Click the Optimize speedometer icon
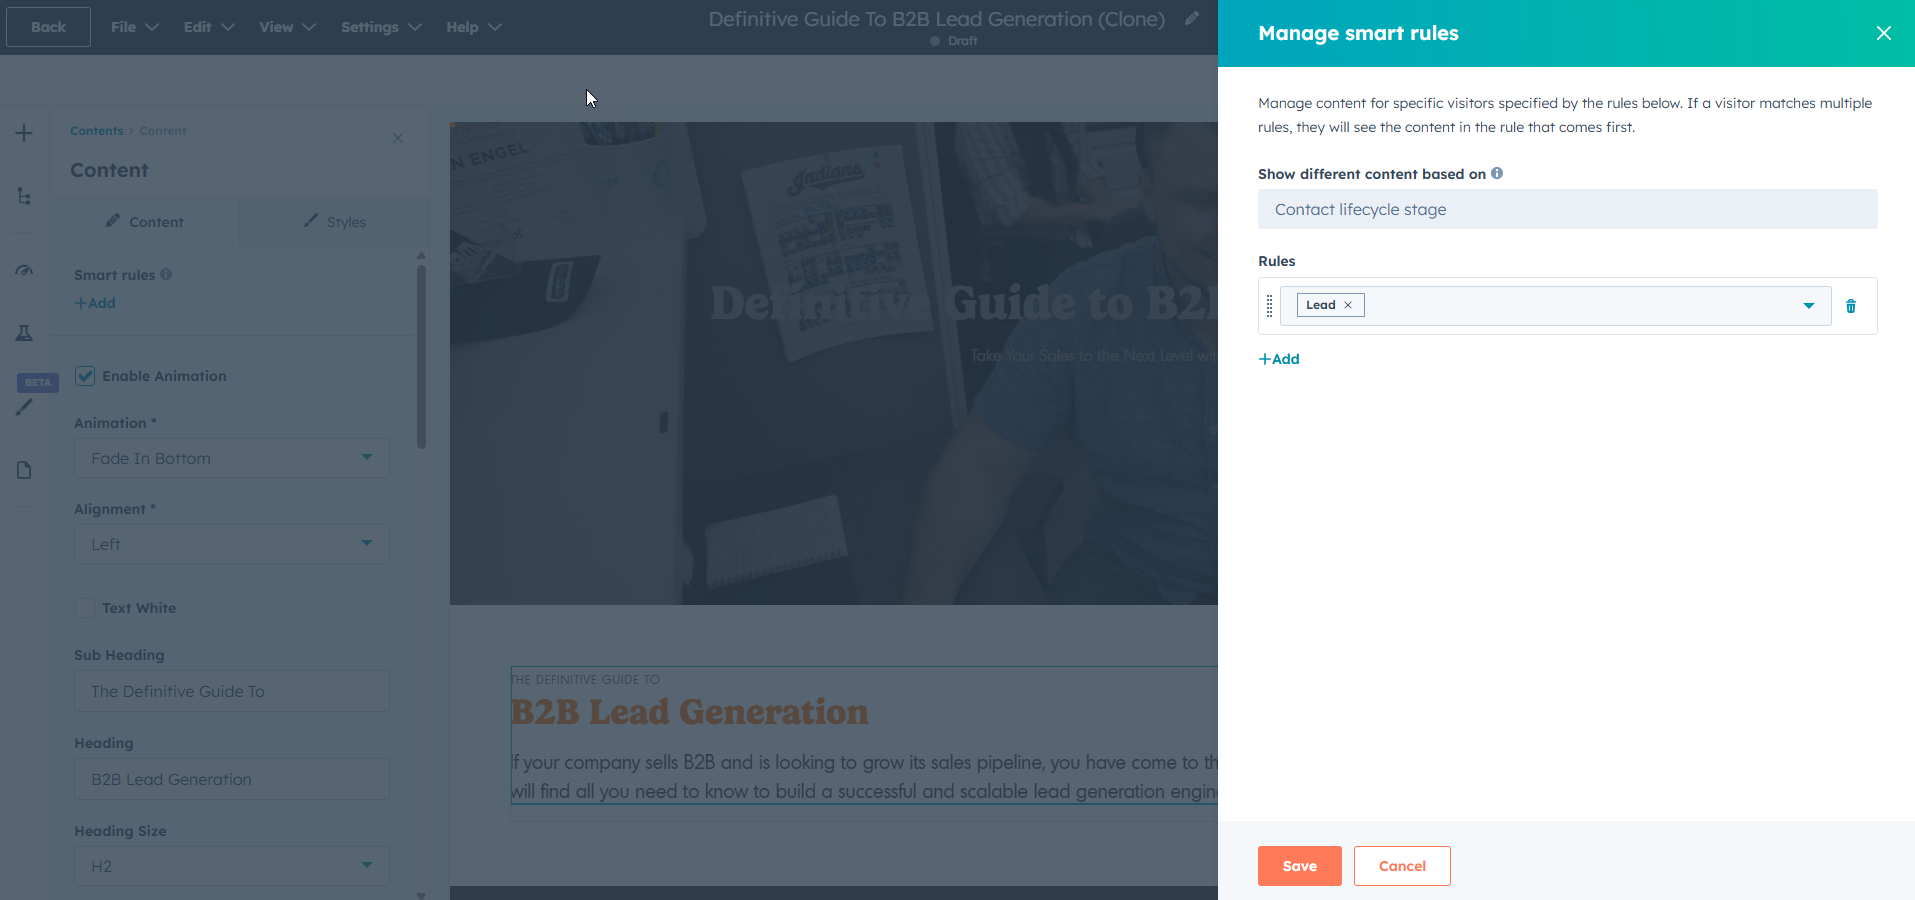Viewport: 1915px width, 900px height. coord(24,270)
